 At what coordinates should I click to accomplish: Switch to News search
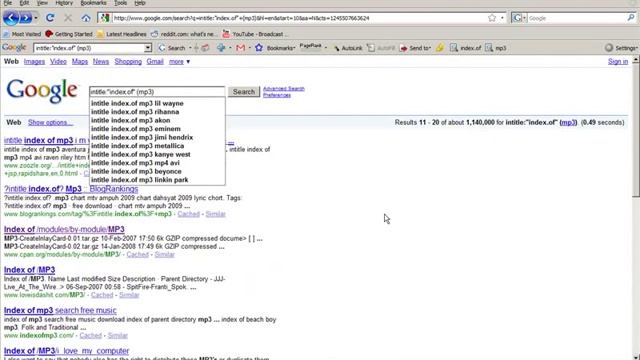tap(101, 62)
